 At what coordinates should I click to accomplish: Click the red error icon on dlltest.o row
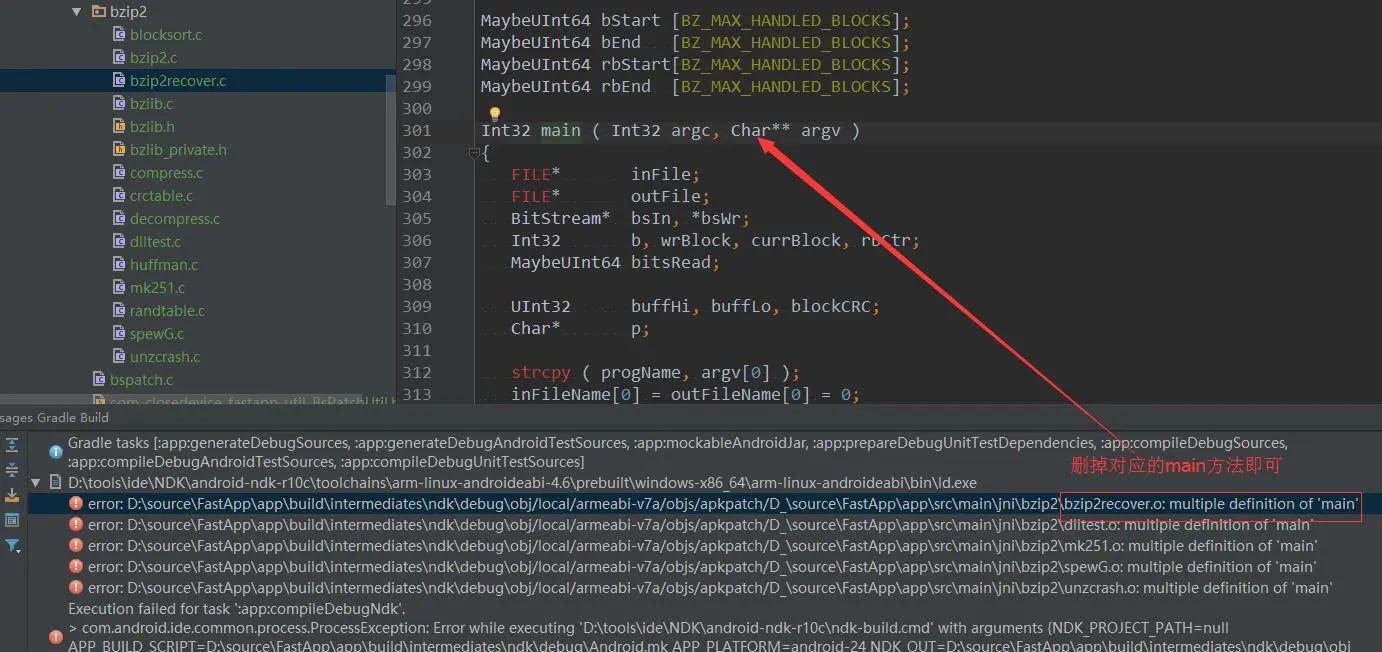pos(76,525)
